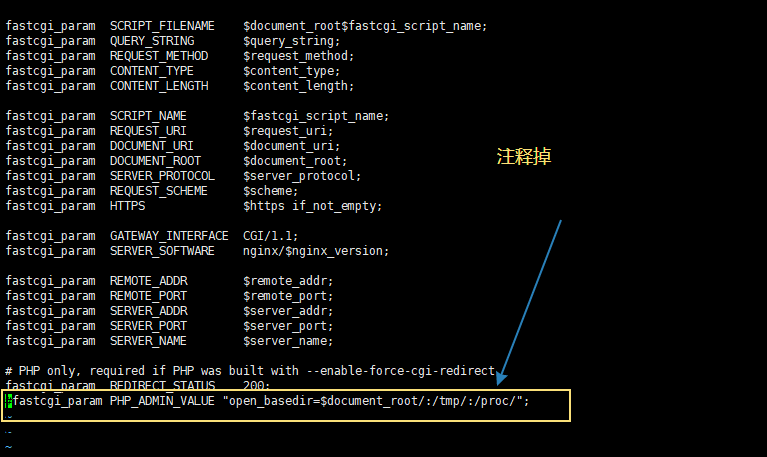Viewport: 767px width, 457px height.
Task: Click the $https if_not_empty value
Action: (313, 206)
